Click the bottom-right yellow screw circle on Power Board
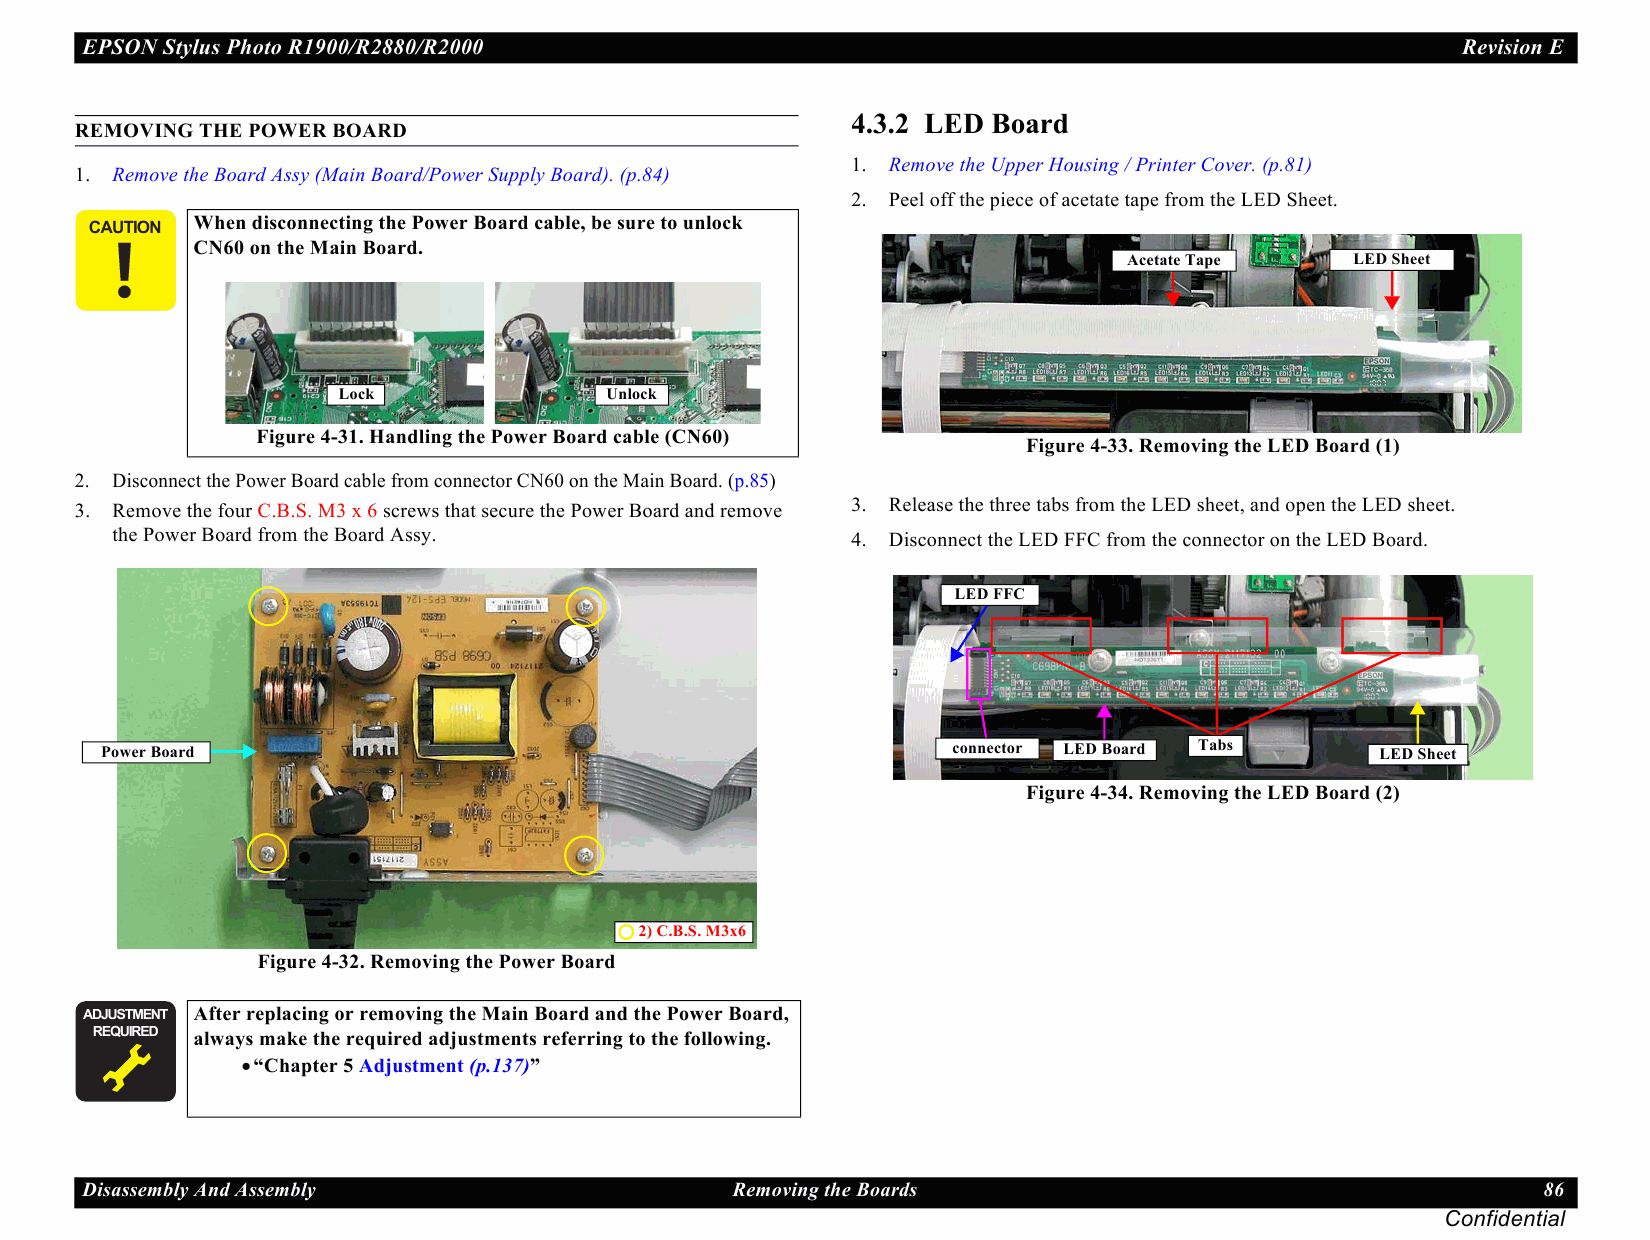This screenshot has width=1650, height=1240. click(584, 855)
